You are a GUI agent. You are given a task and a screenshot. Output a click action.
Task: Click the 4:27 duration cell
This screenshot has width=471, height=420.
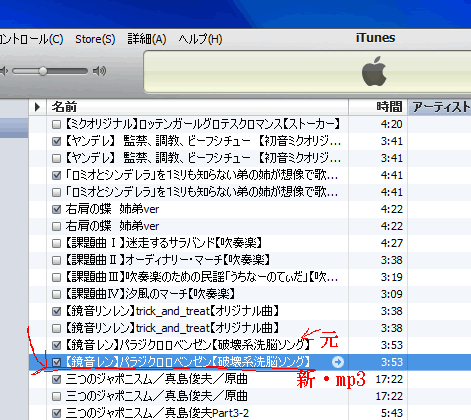pos(391,243)
